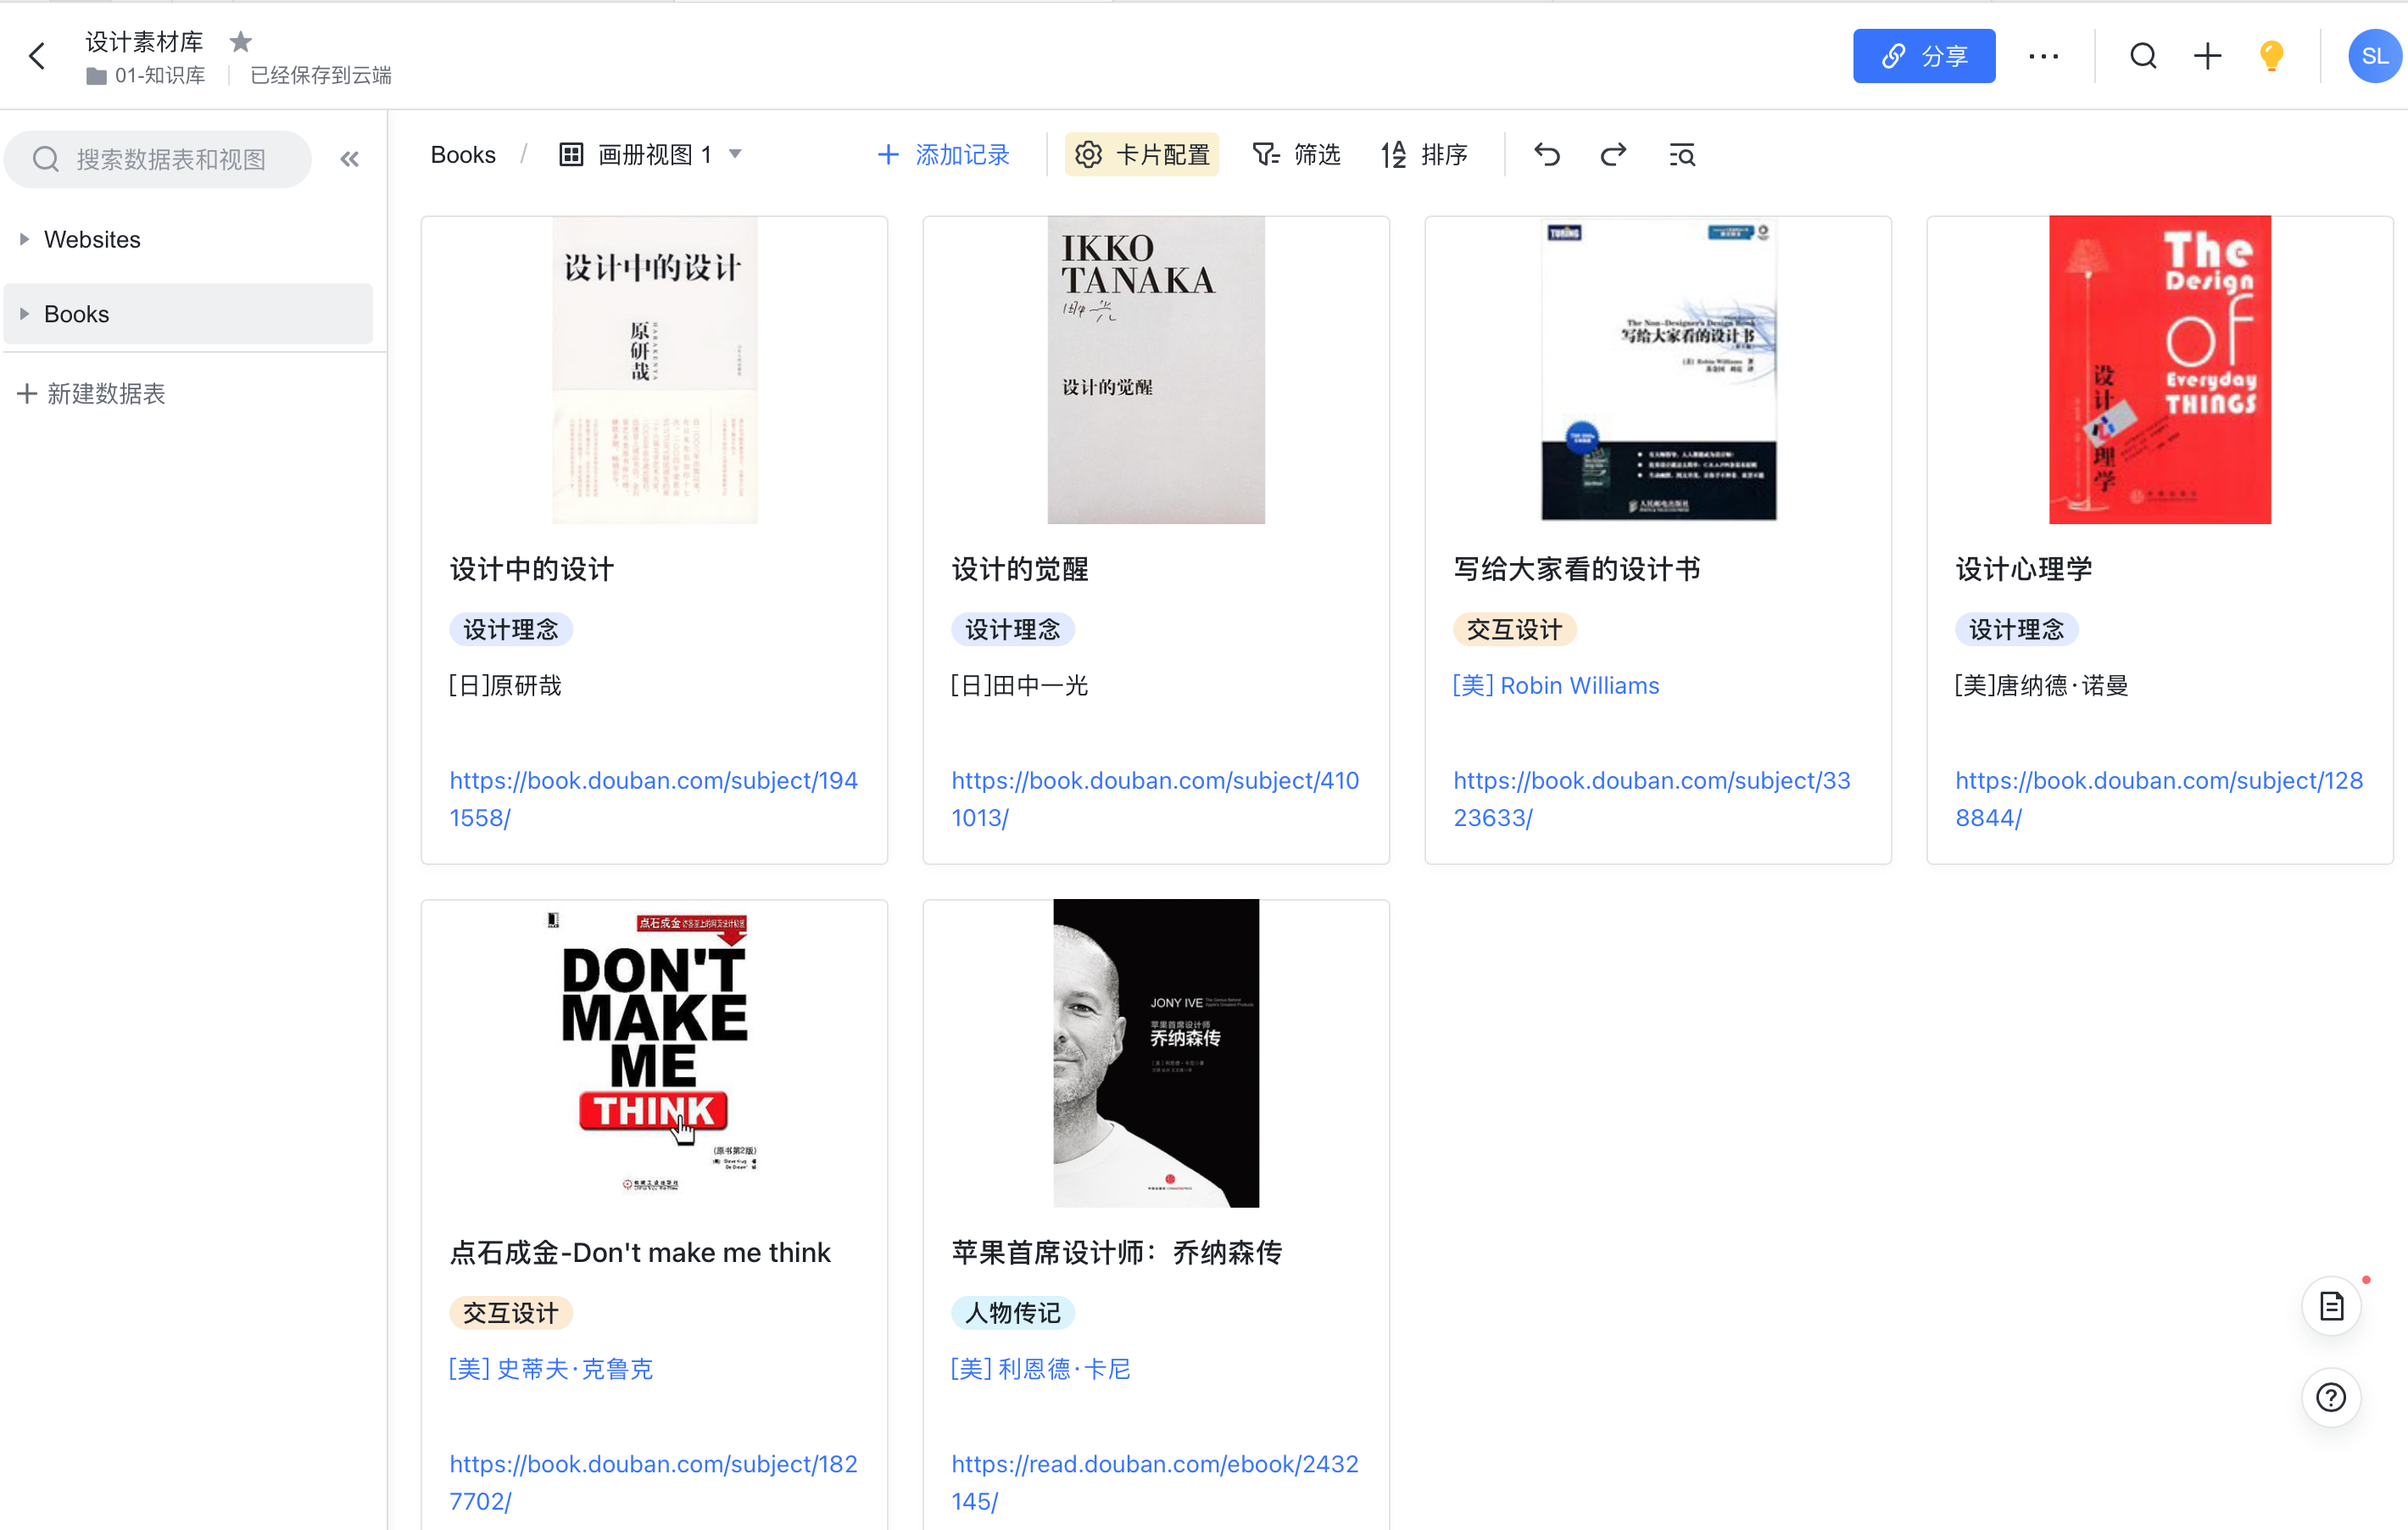This screenshot has height=1530, width=2408.
Task: Open the 卡片配置 card configuration settings
Action: [1141, 154]
